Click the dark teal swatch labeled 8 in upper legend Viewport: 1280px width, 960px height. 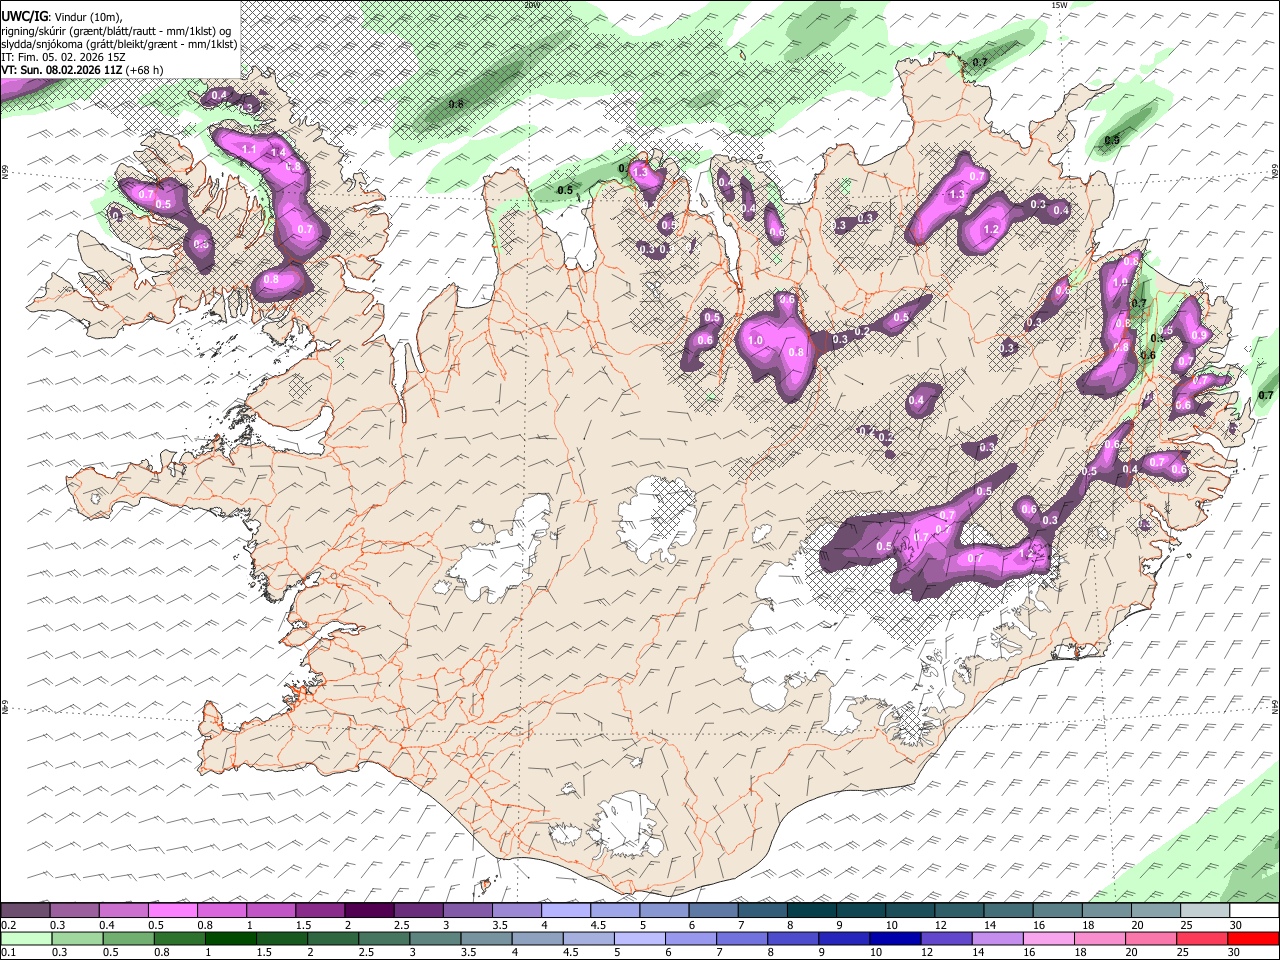pos(812,911)
